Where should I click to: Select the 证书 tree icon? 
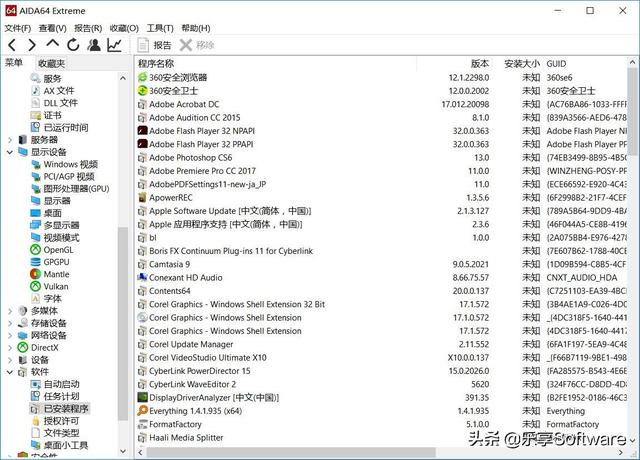click(36, 115)
